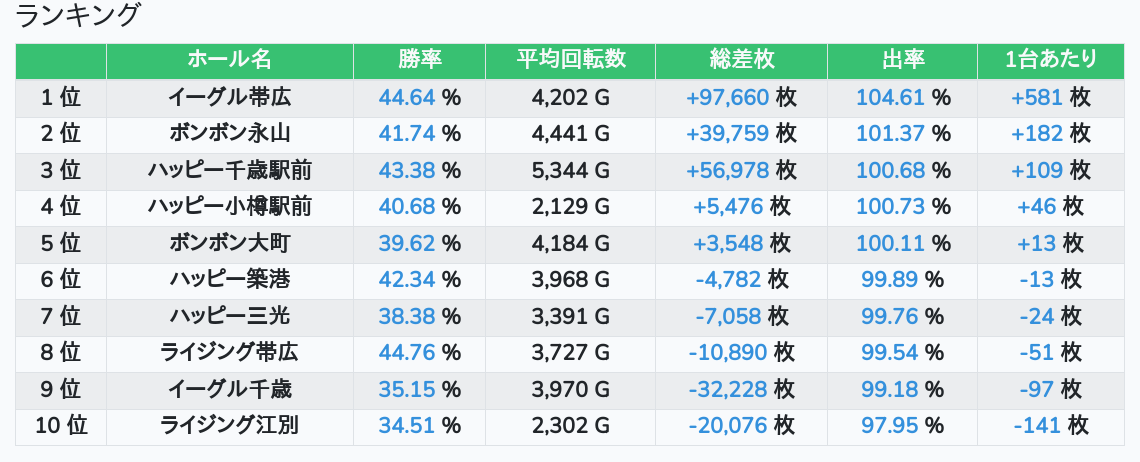1140x462 pixels.
Task: Open the イーグル帯広 hall entry
Action: (x=230, y=97)
